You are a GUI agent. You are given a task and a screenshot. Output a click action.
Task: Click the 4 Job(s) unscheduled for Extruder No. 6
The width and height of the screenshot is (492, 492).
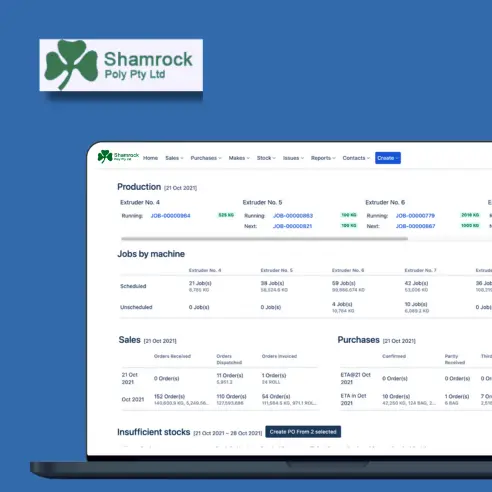(342, 304)
